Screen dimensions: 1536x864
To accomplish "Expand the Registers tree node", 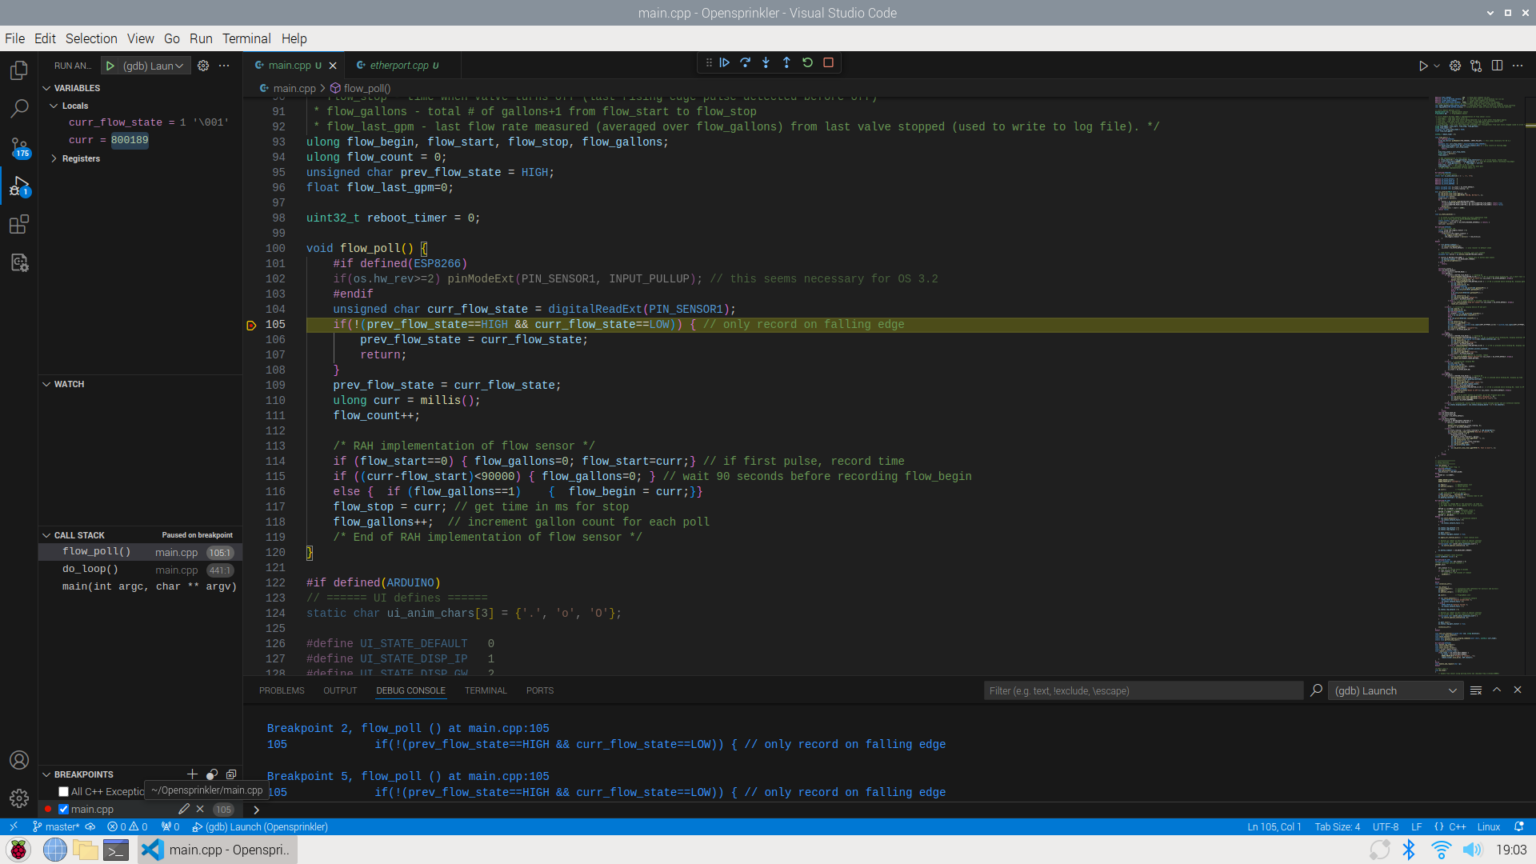I will point(74,159).
